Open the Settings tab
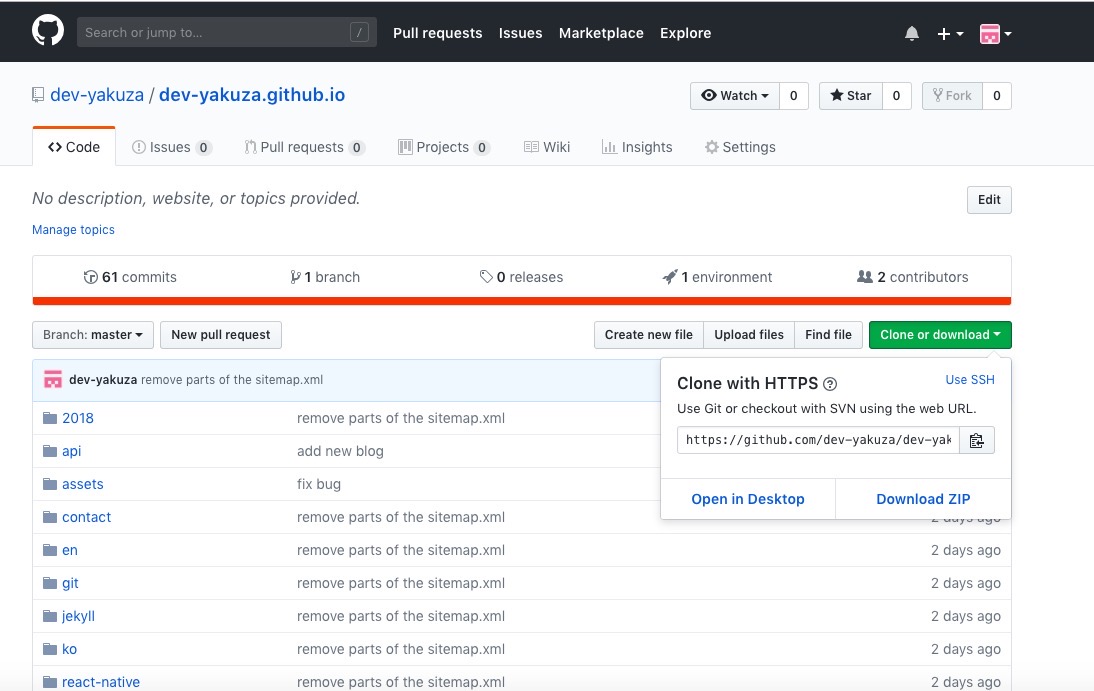 pyautogui.click(x=740, y=147)
